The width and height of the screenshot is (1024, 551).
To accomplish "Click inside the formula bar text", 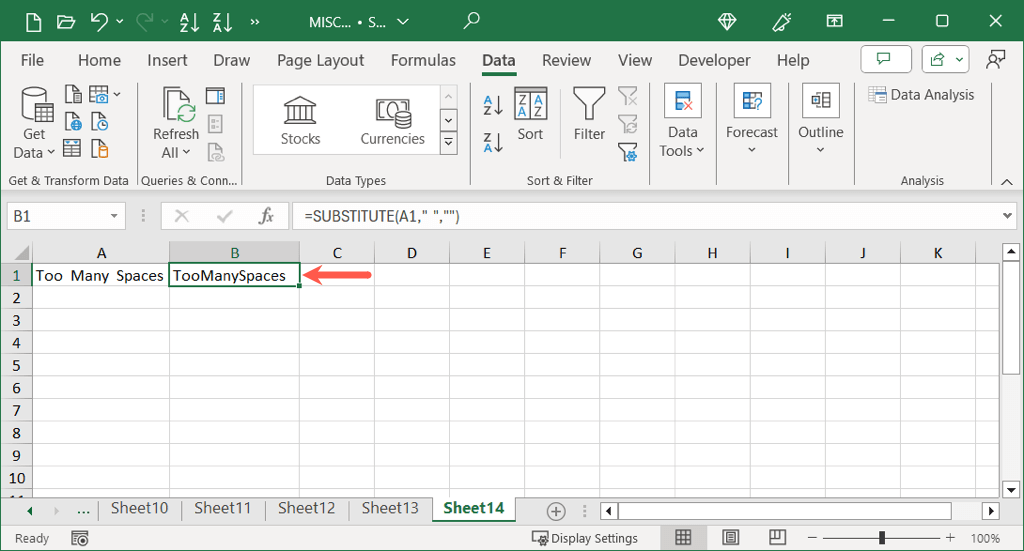I will (600, 216).
